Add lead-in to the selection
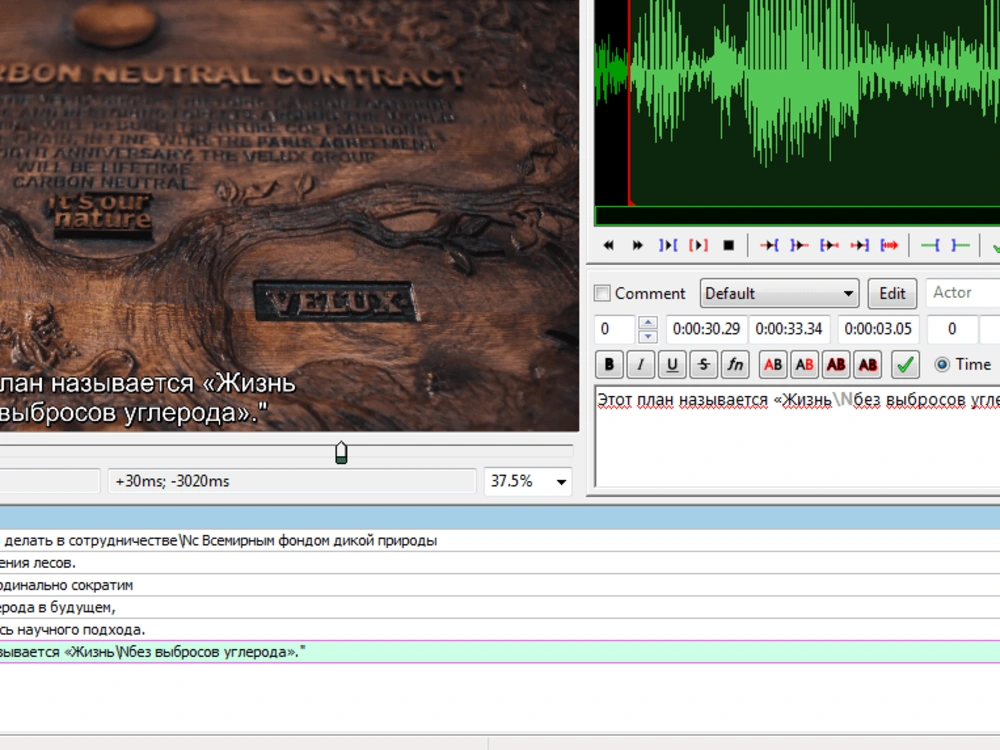The image size is (1000, 750). tap(930, 246)
